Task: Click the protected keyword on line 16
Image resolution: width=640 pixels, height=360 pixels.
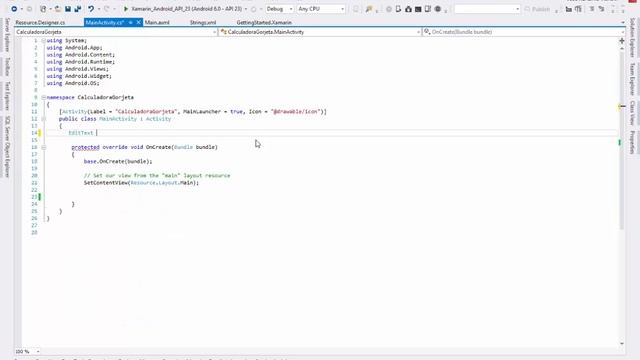Action: 85,147
